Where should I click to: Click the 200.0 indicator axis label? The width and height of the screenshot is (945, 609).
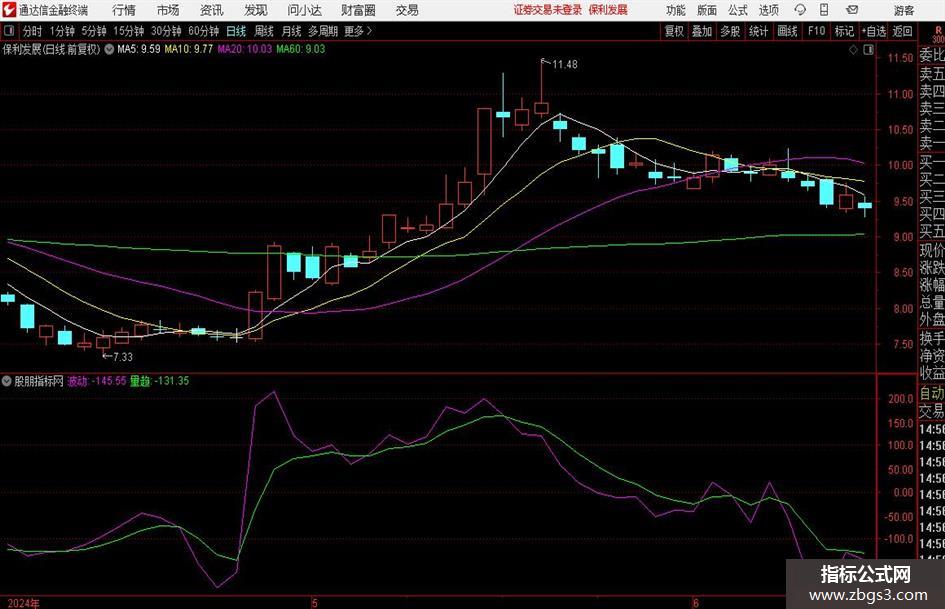[x=900, y=399]
